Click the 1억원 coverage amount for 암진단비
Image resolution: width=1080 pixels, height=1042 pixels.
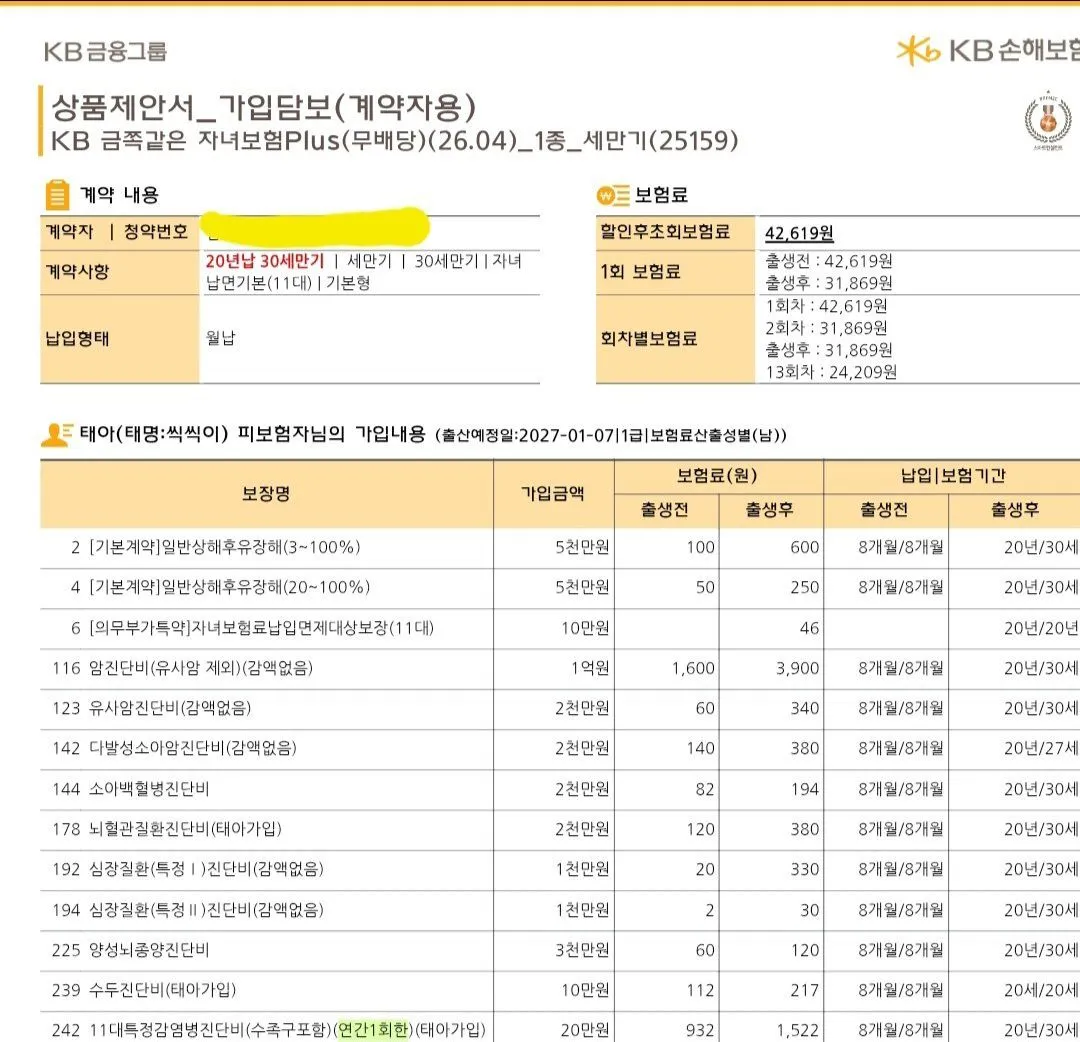590,668
